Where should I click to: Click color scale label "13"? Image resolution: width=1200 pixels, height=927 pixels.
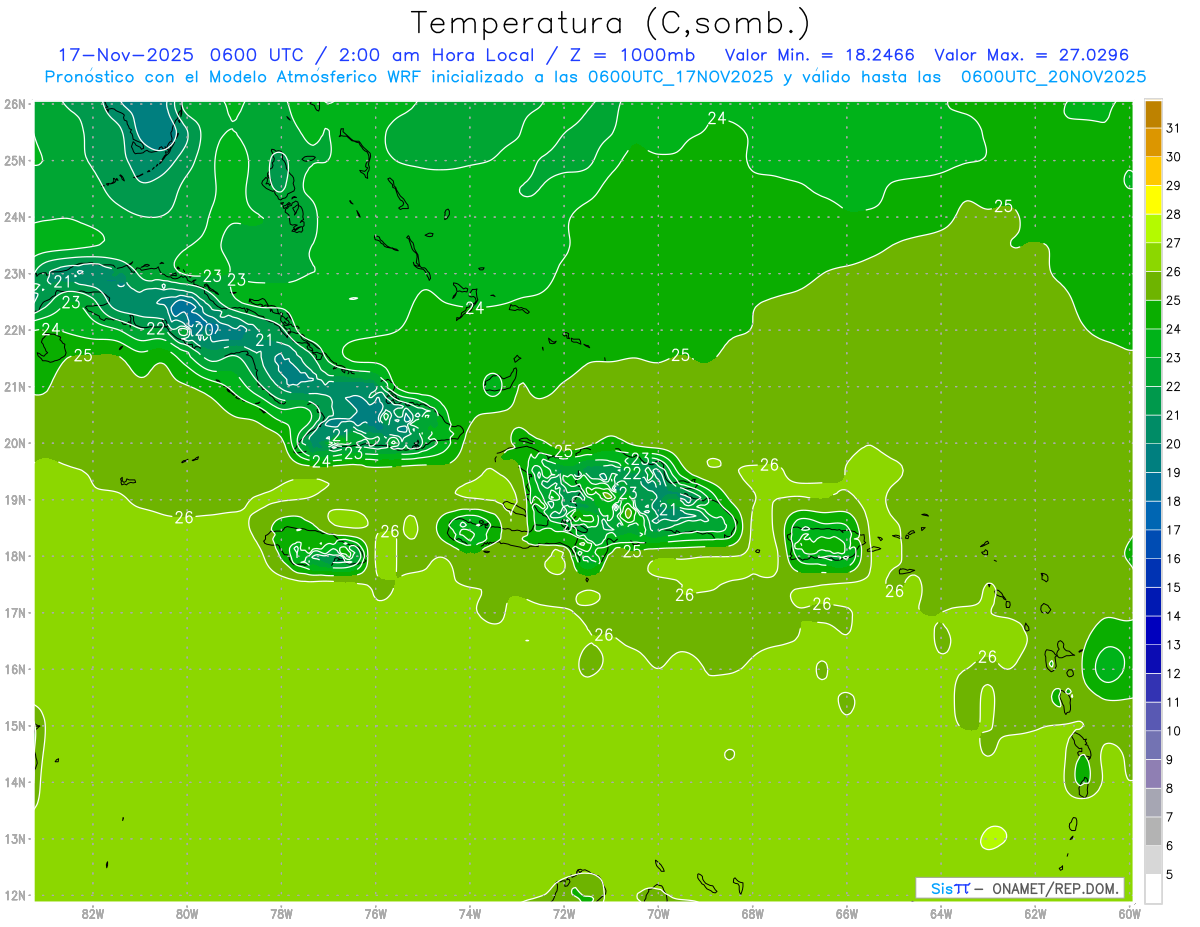[x=1174, y=645]
